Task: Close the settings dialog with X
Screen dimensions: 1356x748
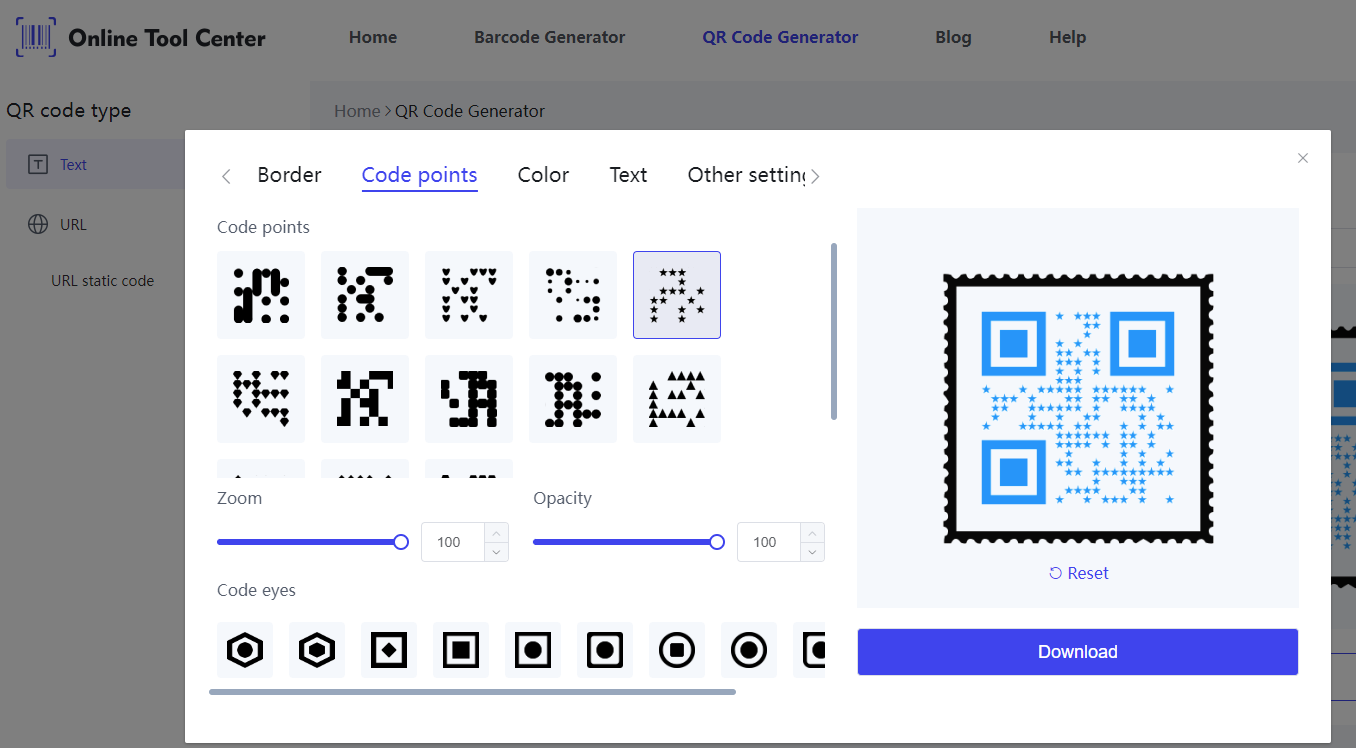Action: [x=1302, y=158]
